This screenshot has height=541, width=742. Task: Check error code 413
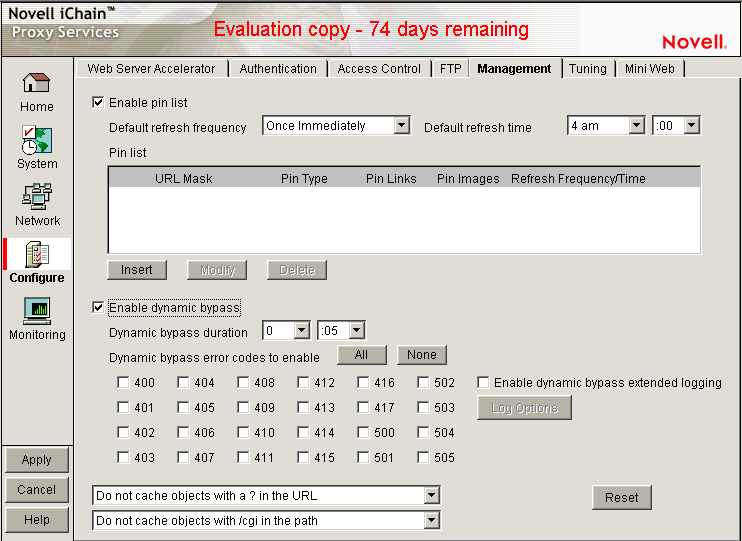303,408
